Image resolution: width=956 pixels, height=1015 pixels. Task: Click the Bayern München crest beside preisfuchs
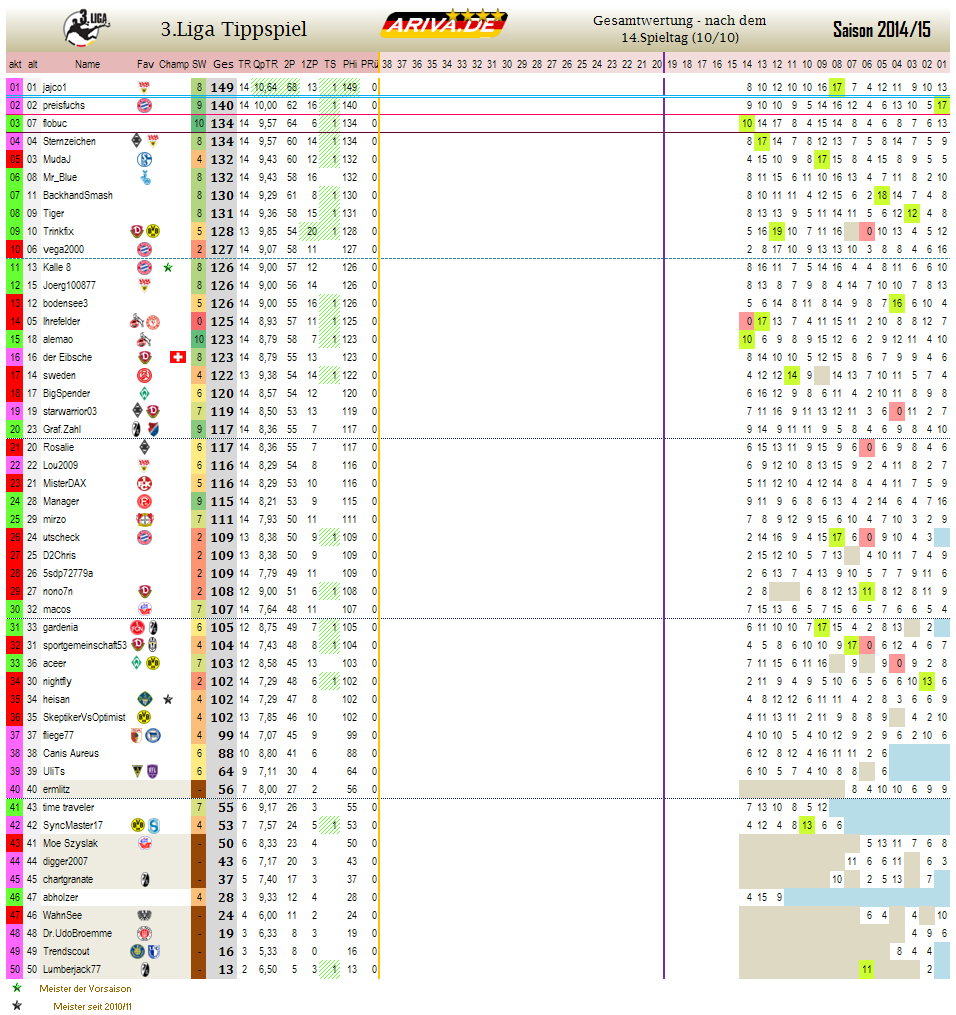pos(144,105)
